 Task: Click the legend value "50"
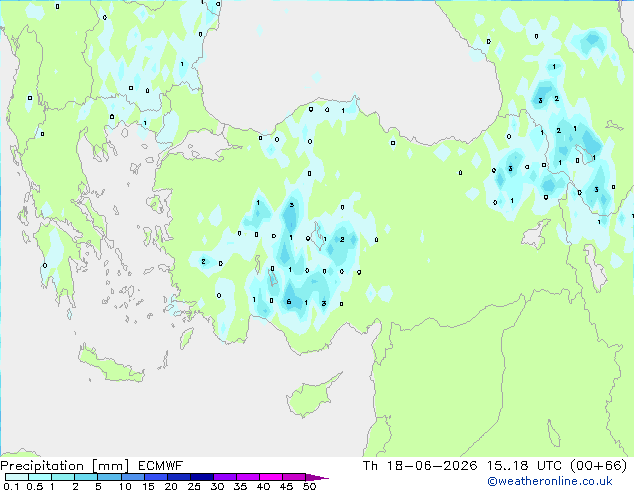click(x=309, y=486)
